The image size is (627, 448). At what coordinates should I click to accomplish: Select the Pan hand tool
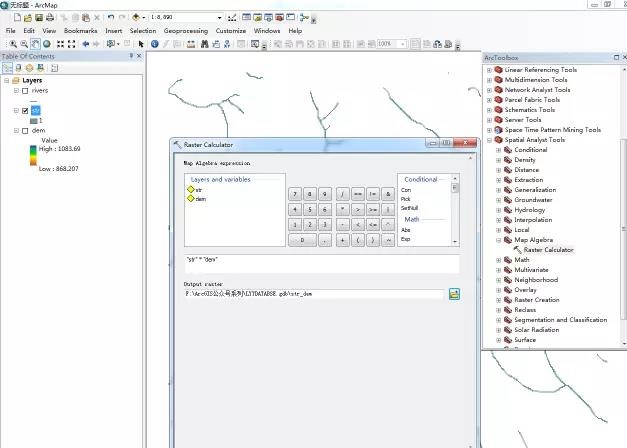tap(35, 44)
